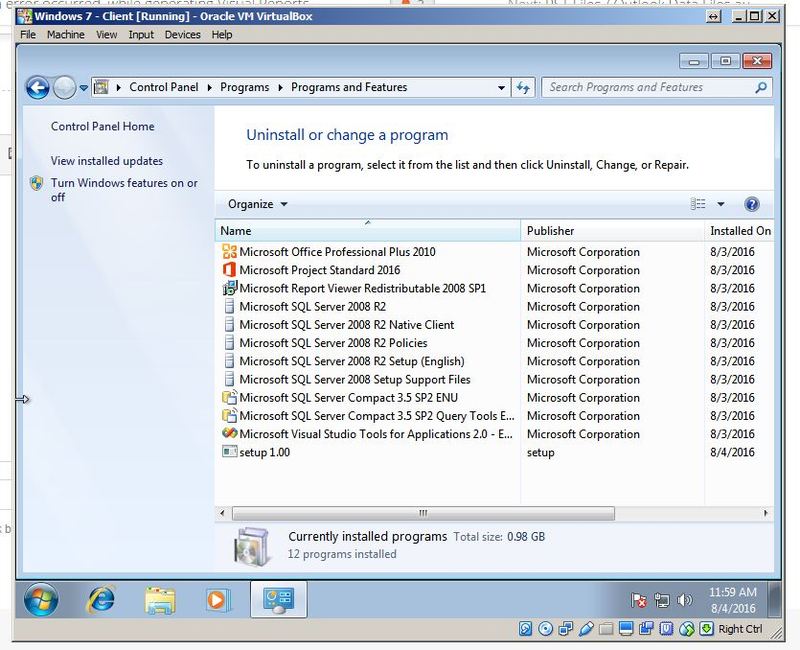
Task: Click the VirtualBox shared folders status icon
Action: click(606, 629)
